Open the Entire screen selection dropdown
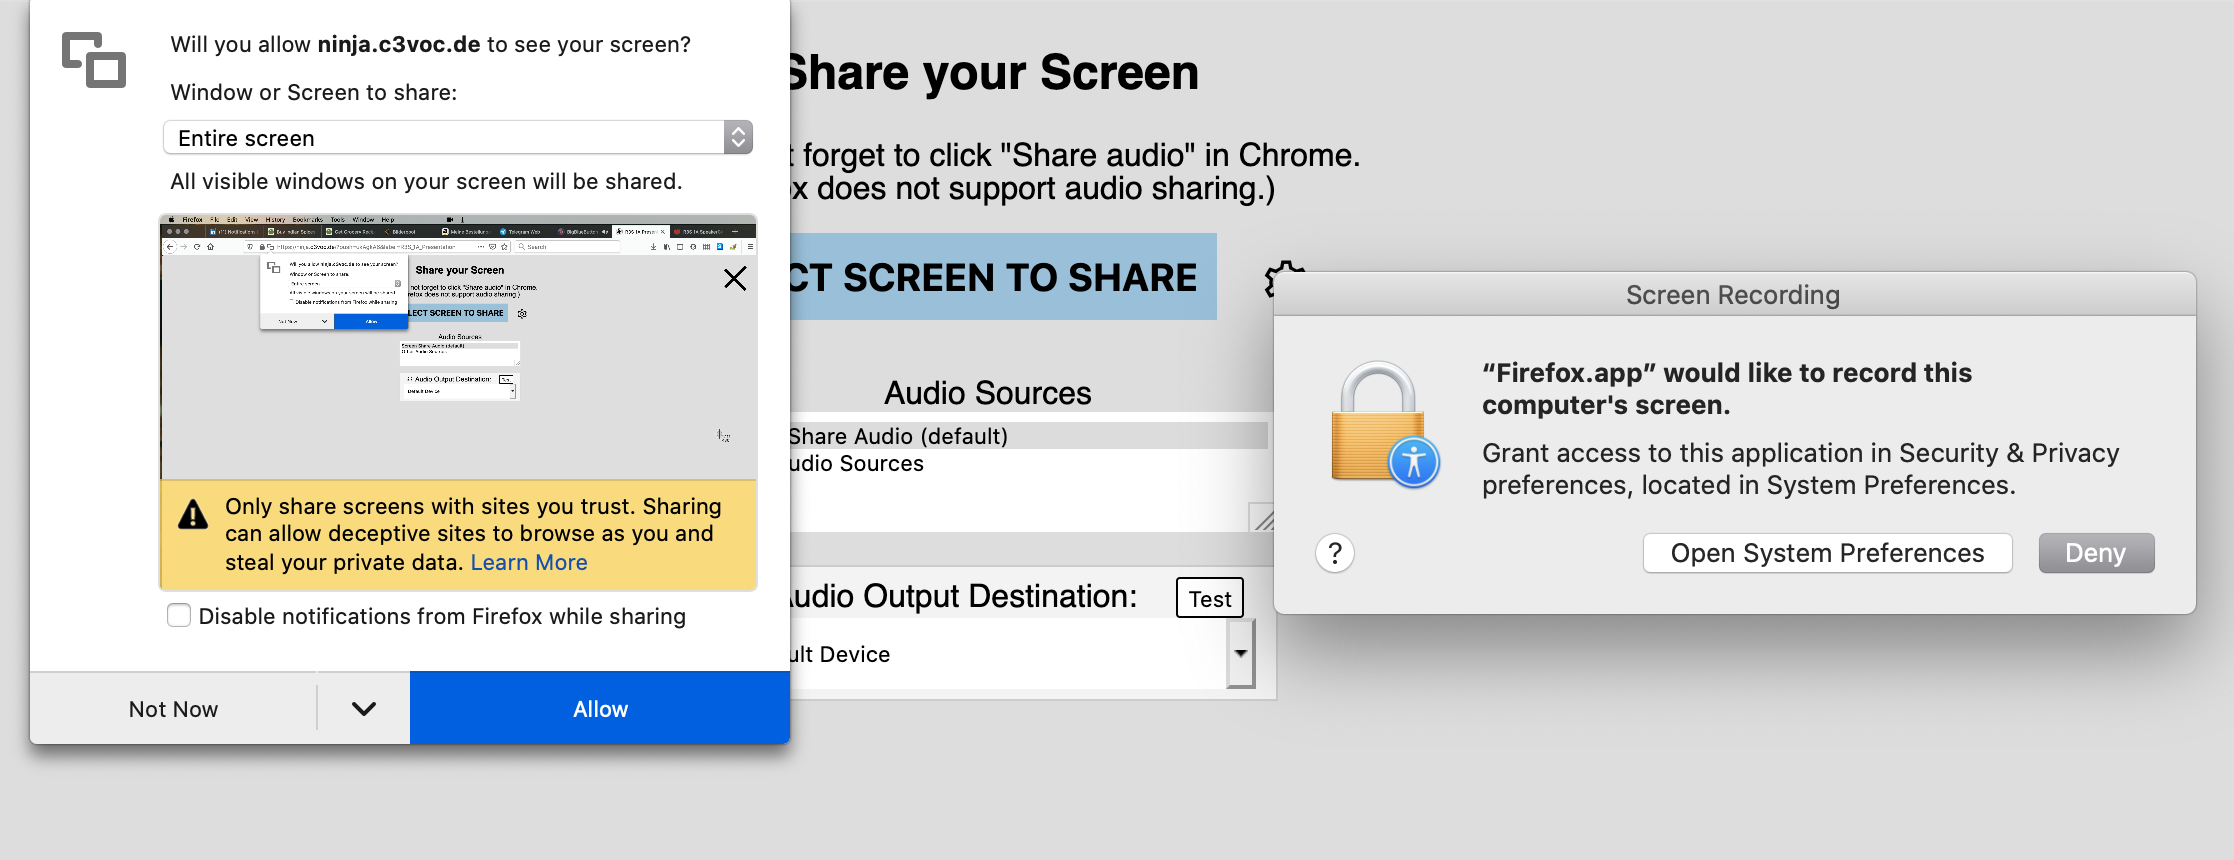2234x860 pixels. [x=458, y=138]
